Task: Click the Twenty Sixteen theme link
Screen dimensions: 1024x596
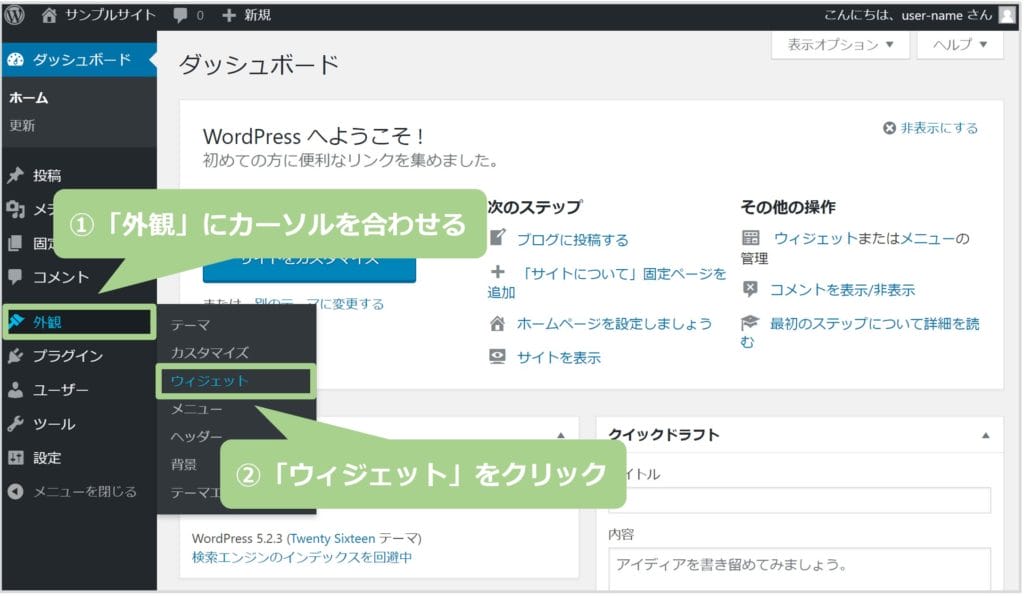Action: point(332,539)
